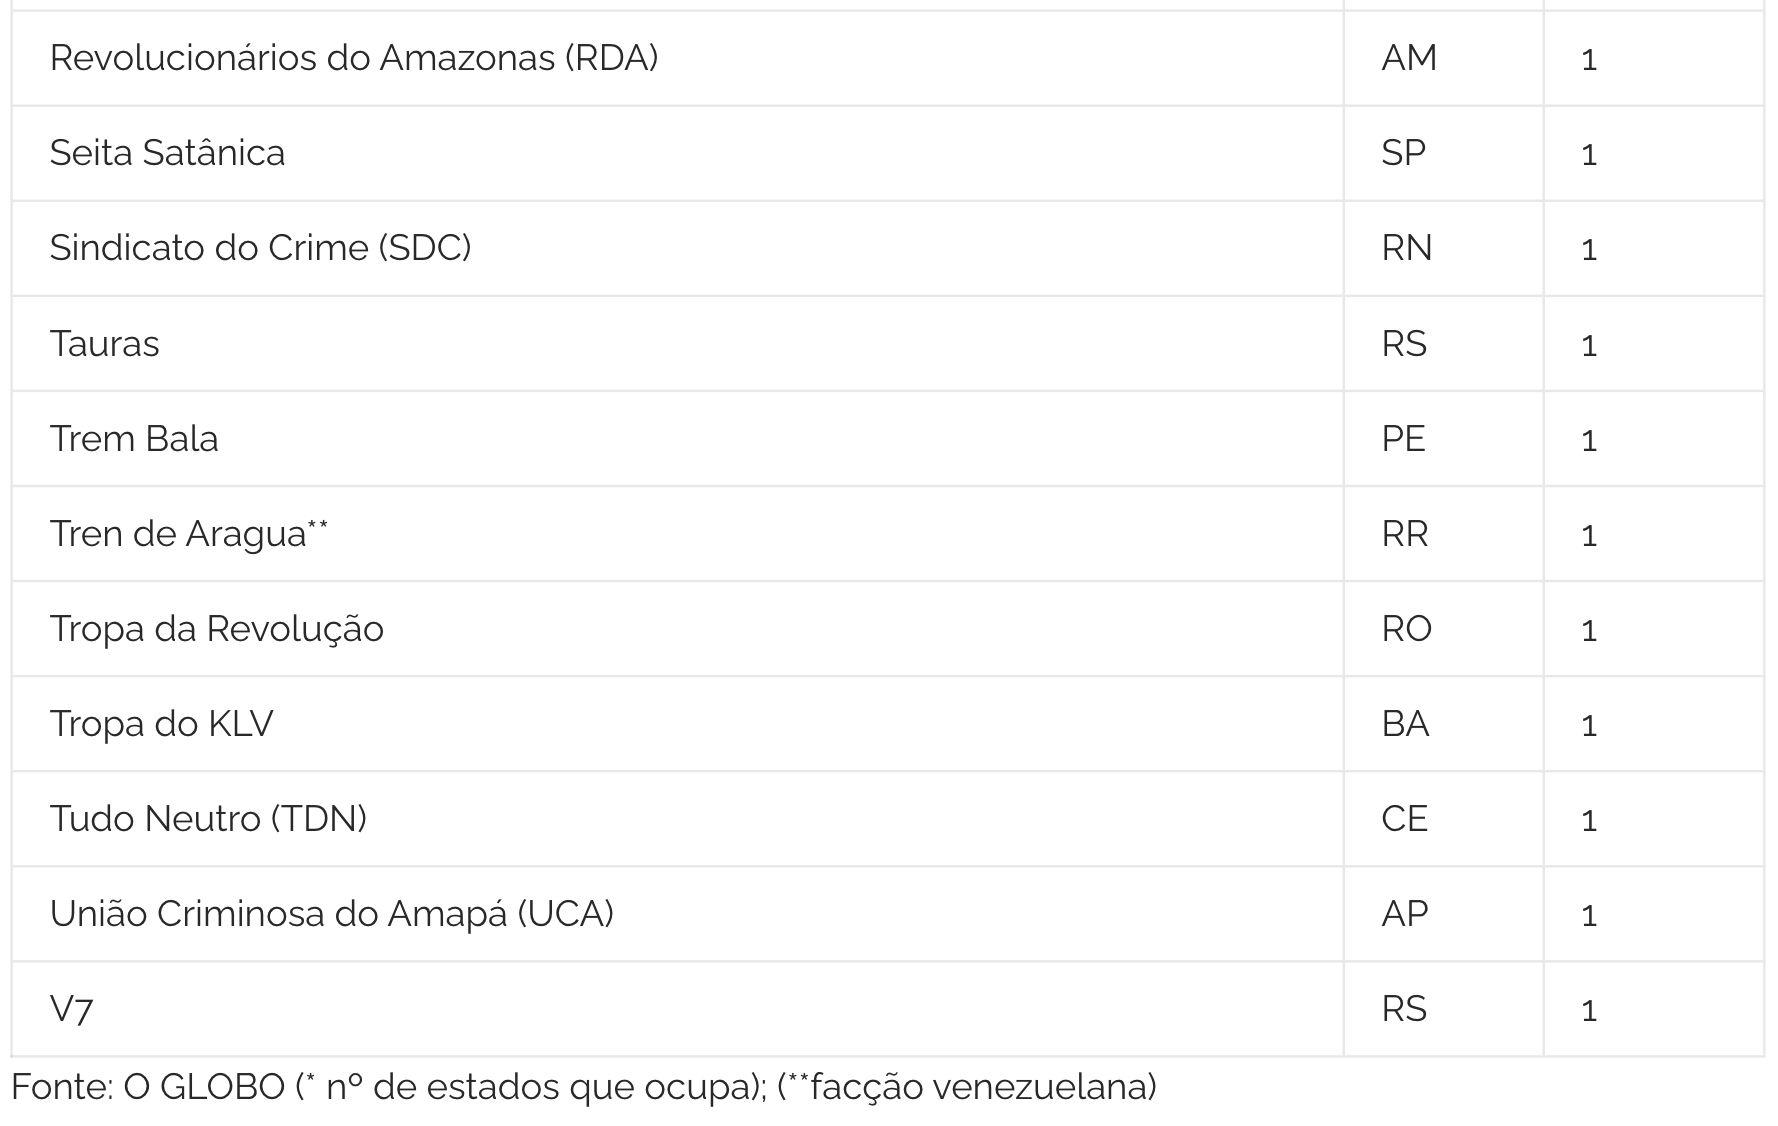Click the Sindicato do Crime (SDC) entry
The height and width of the screenshot is (1126, 1778).
(260, 248)
